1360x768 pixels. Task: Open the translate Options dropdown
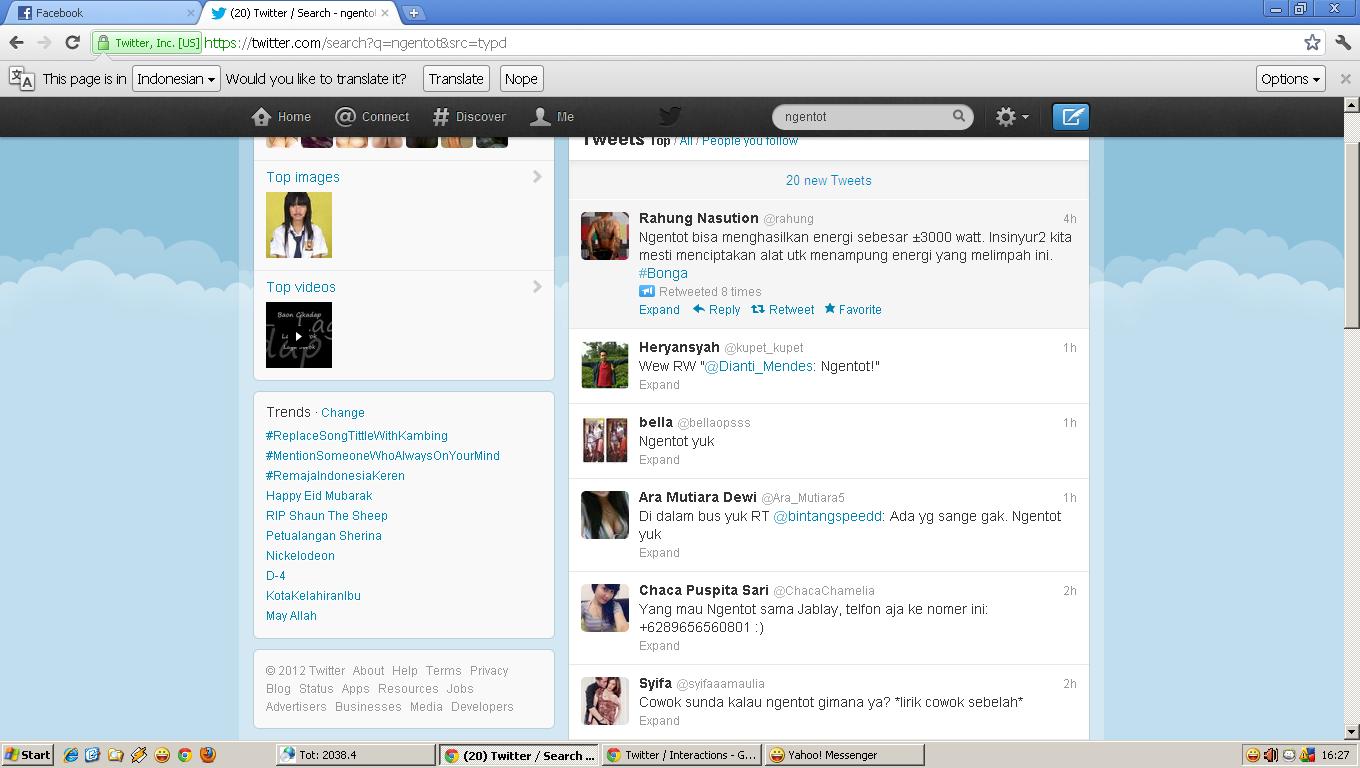pyautogui.click(x=1290, y=79)
